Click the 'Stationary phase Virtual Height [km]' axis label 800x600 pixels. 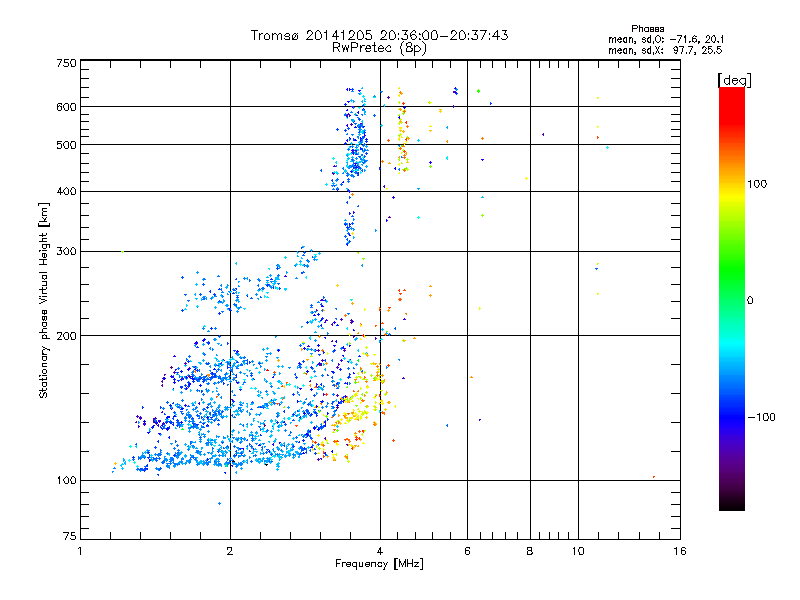coord(44,300)
